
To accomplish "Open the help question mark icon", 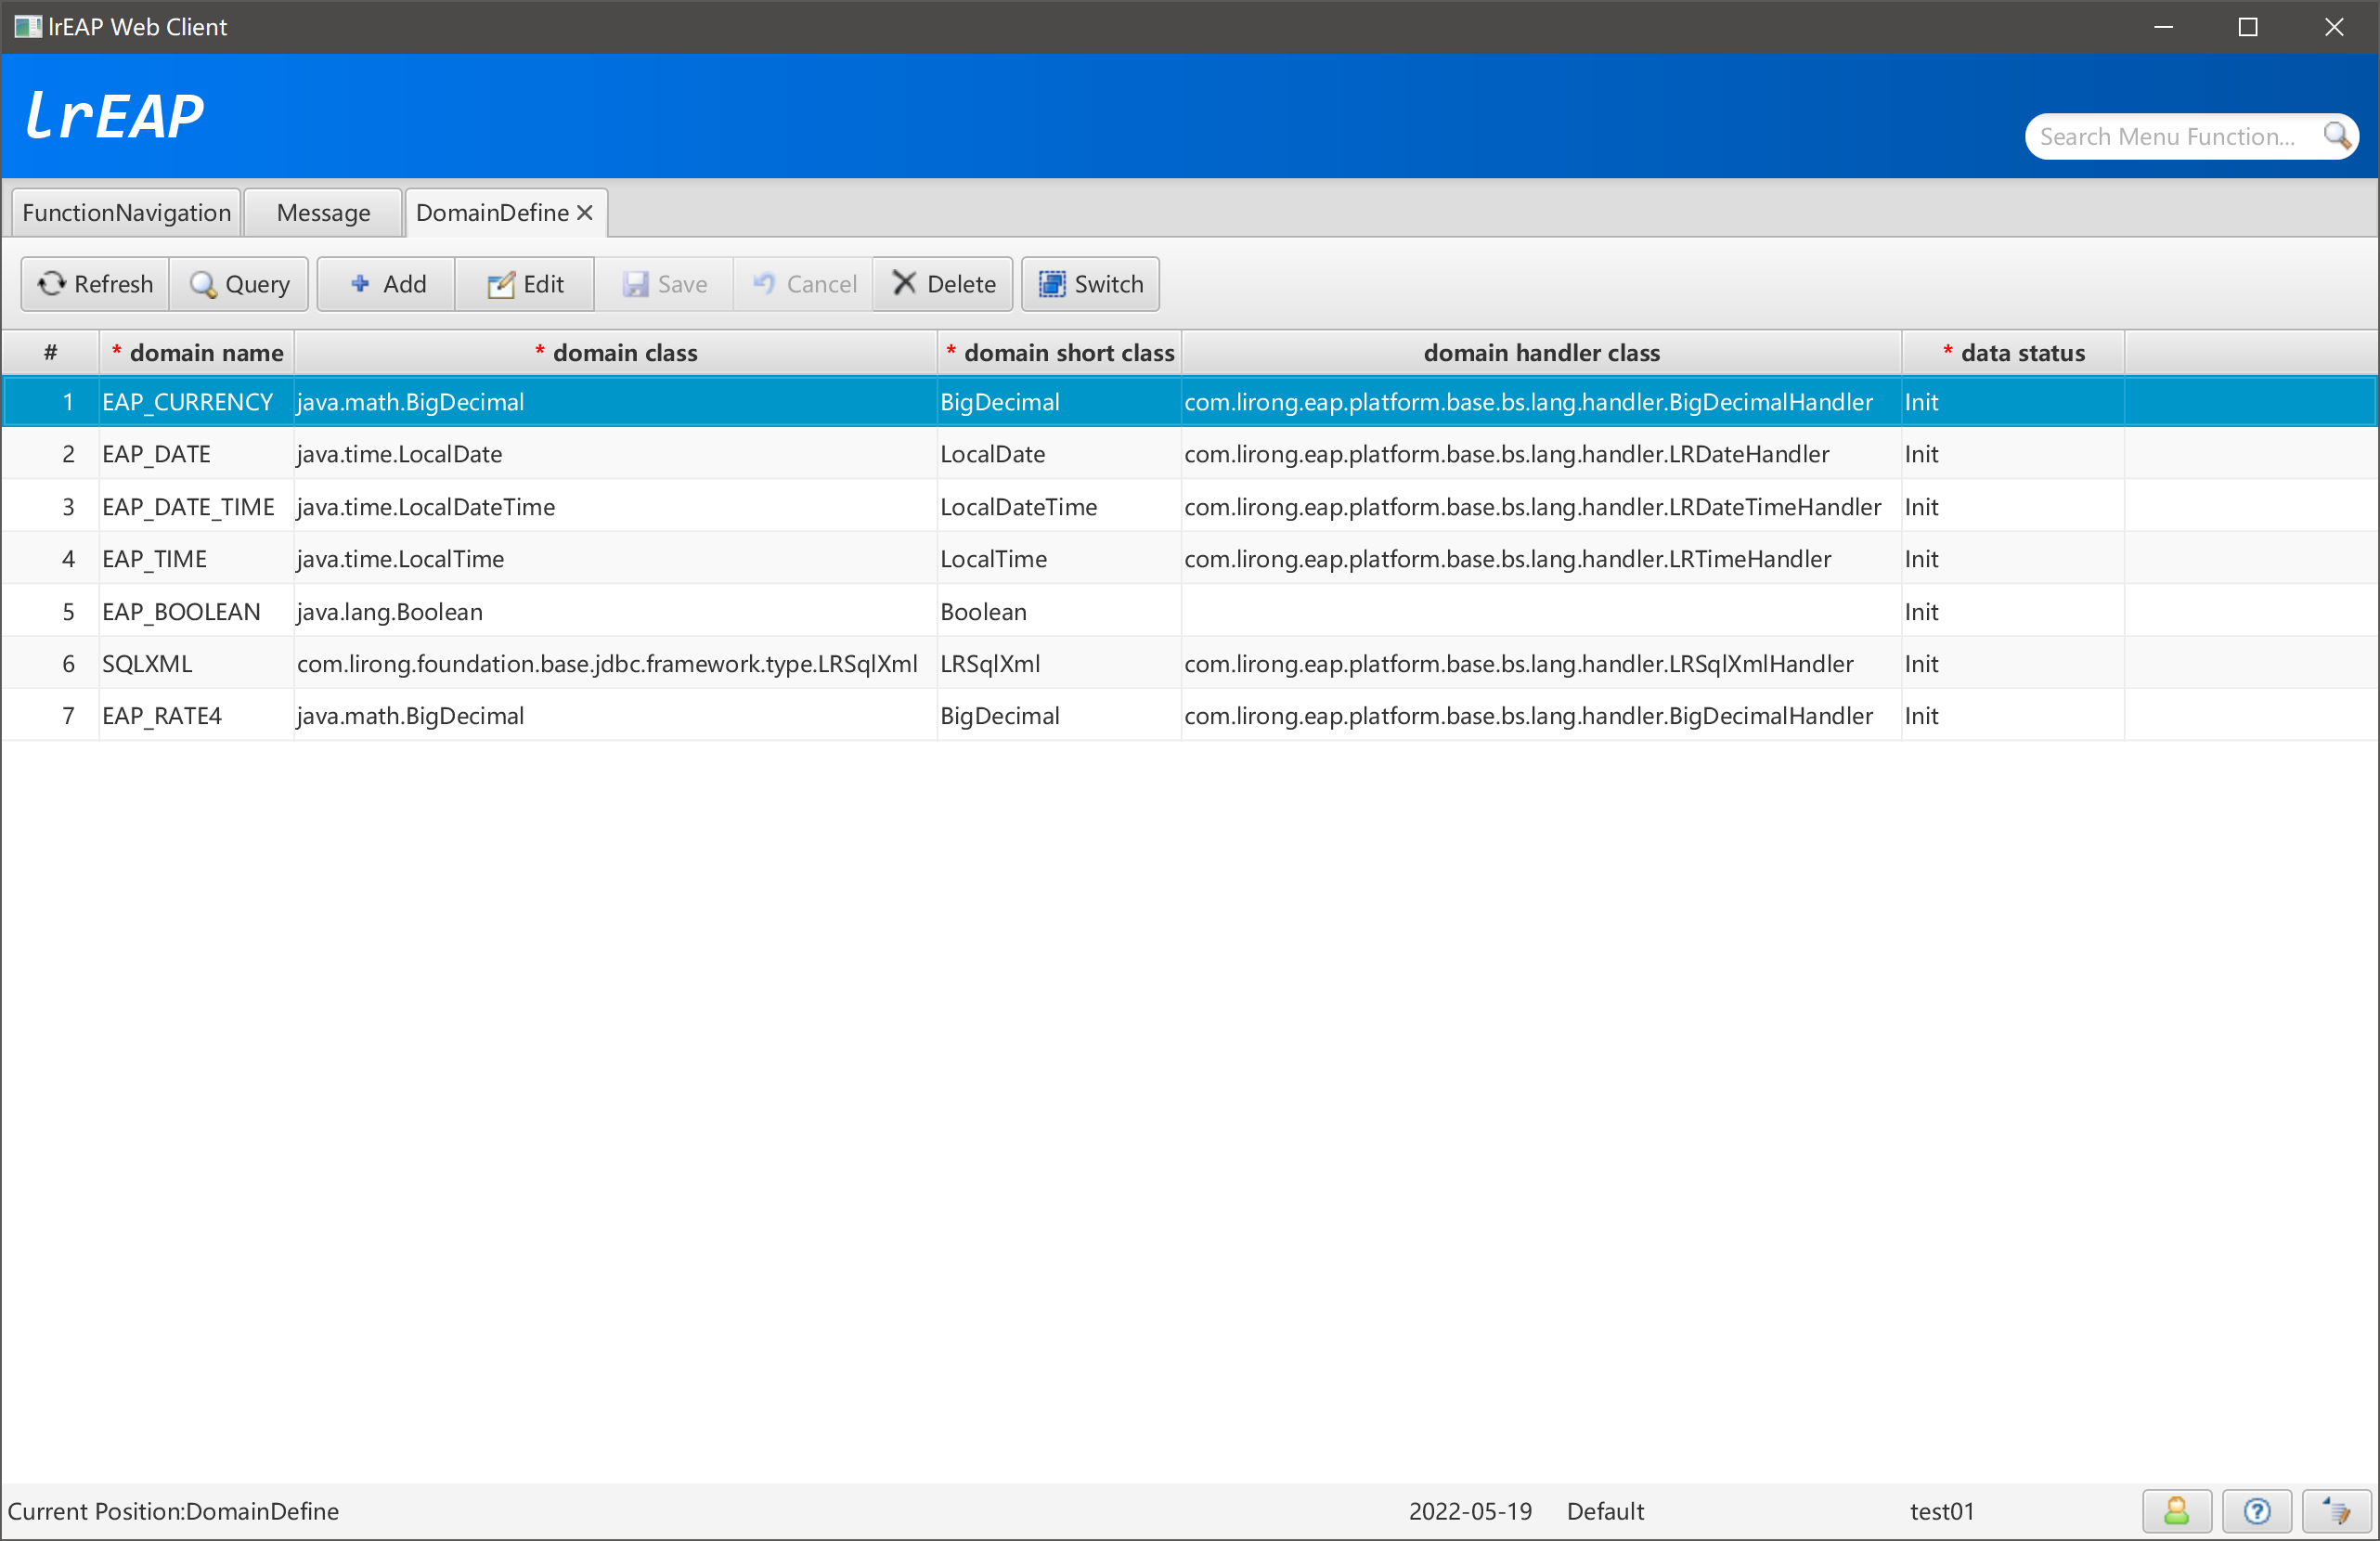I will pyautogui.click(x=2257, y=1510).
